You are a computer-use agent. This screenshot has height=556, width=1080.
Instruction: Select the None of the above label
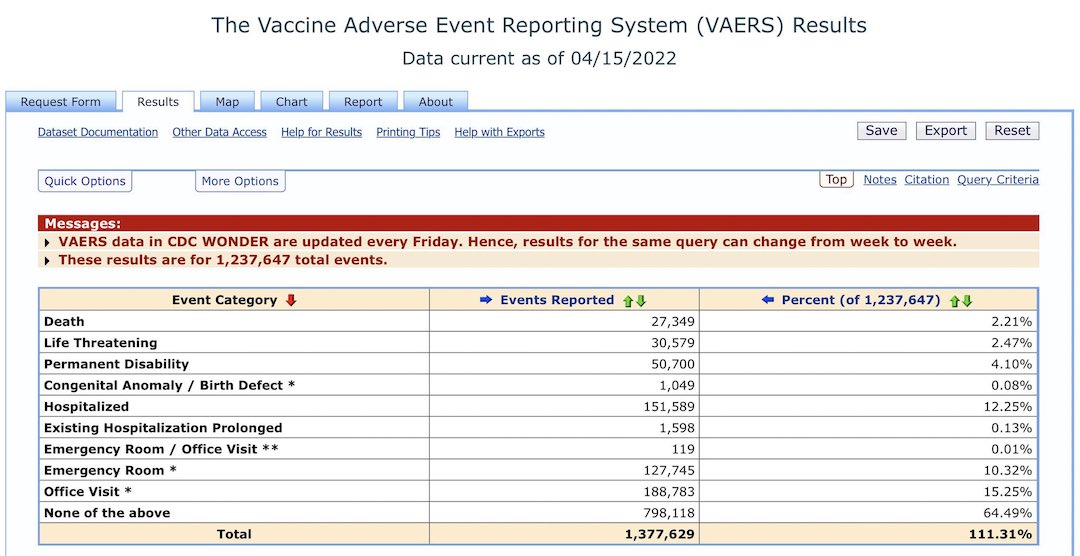(107, 513)
